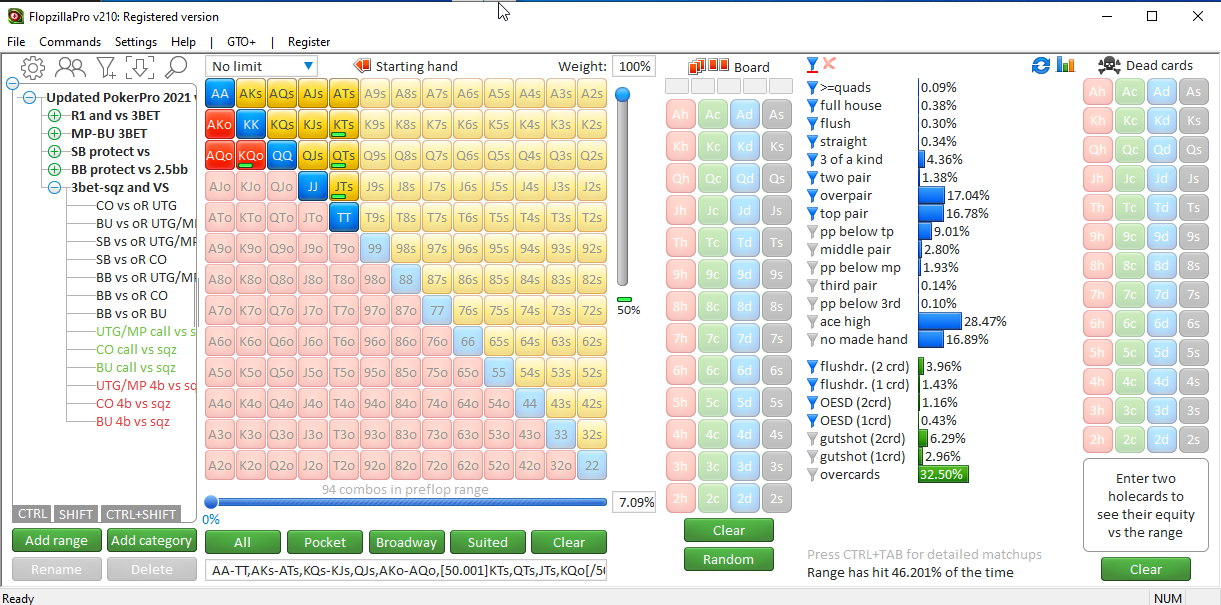Toggle the funnel filter for middle pair
The height and width of the screenshot is (605, 1221).
point(812,249)
